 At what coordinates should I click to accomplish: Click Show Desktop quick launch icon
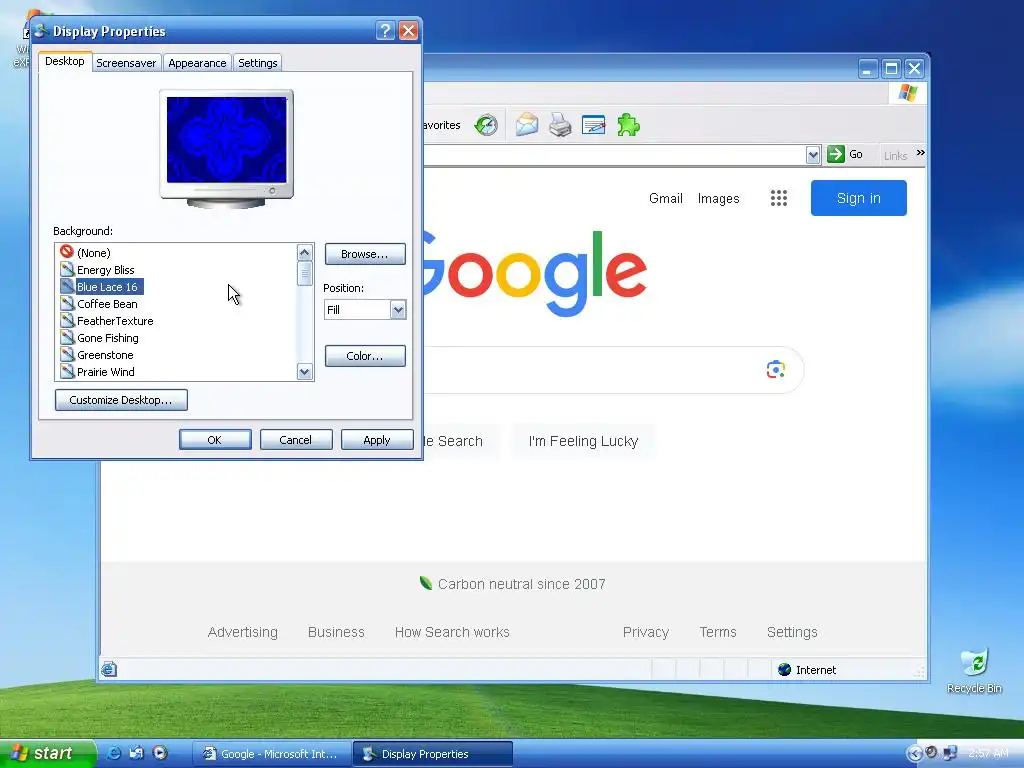136,753
